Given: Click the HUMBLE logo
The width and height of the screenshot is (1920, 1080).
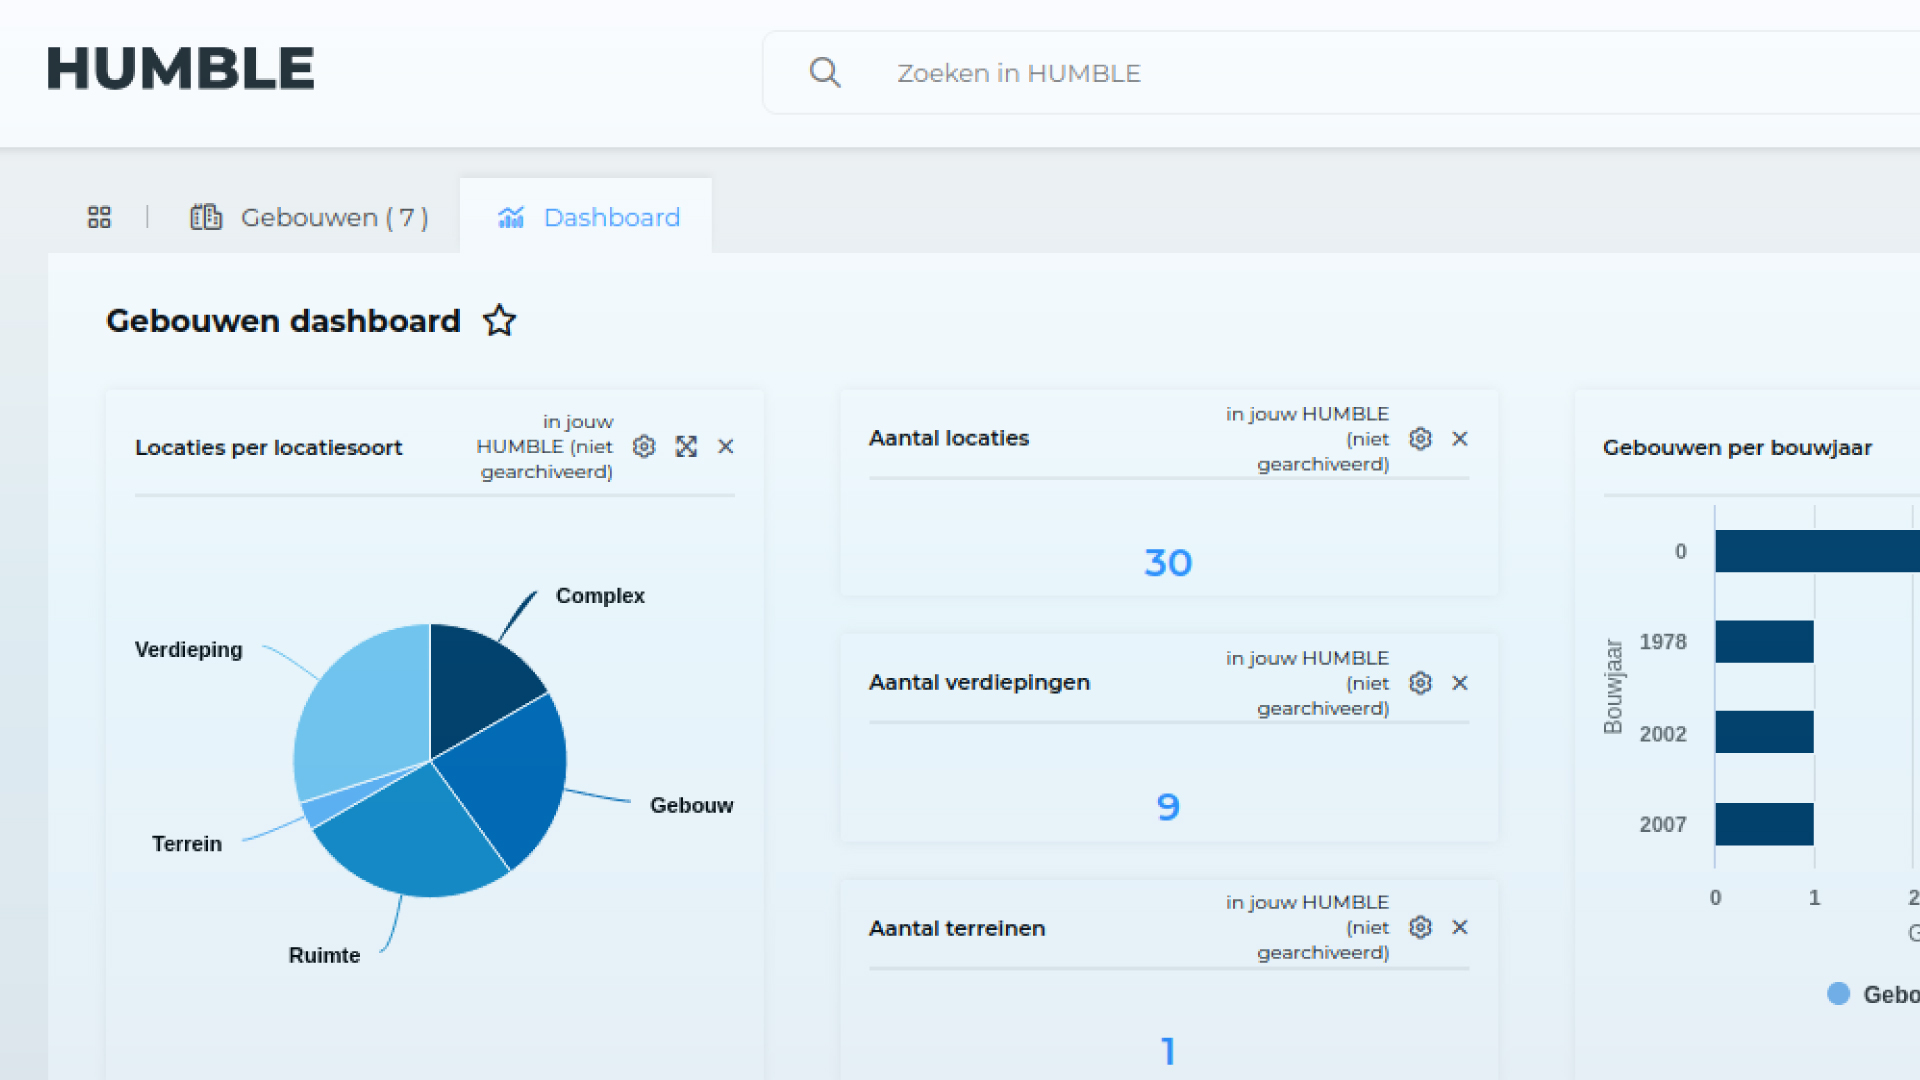Looking at the screenshot, I should coord(181,69).
